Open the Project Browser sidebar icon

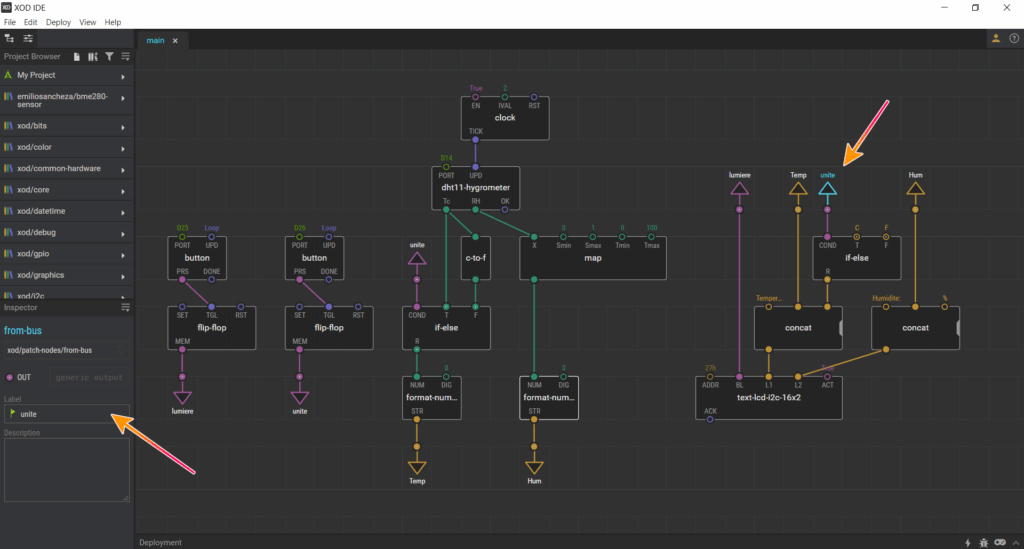(9, 39)
